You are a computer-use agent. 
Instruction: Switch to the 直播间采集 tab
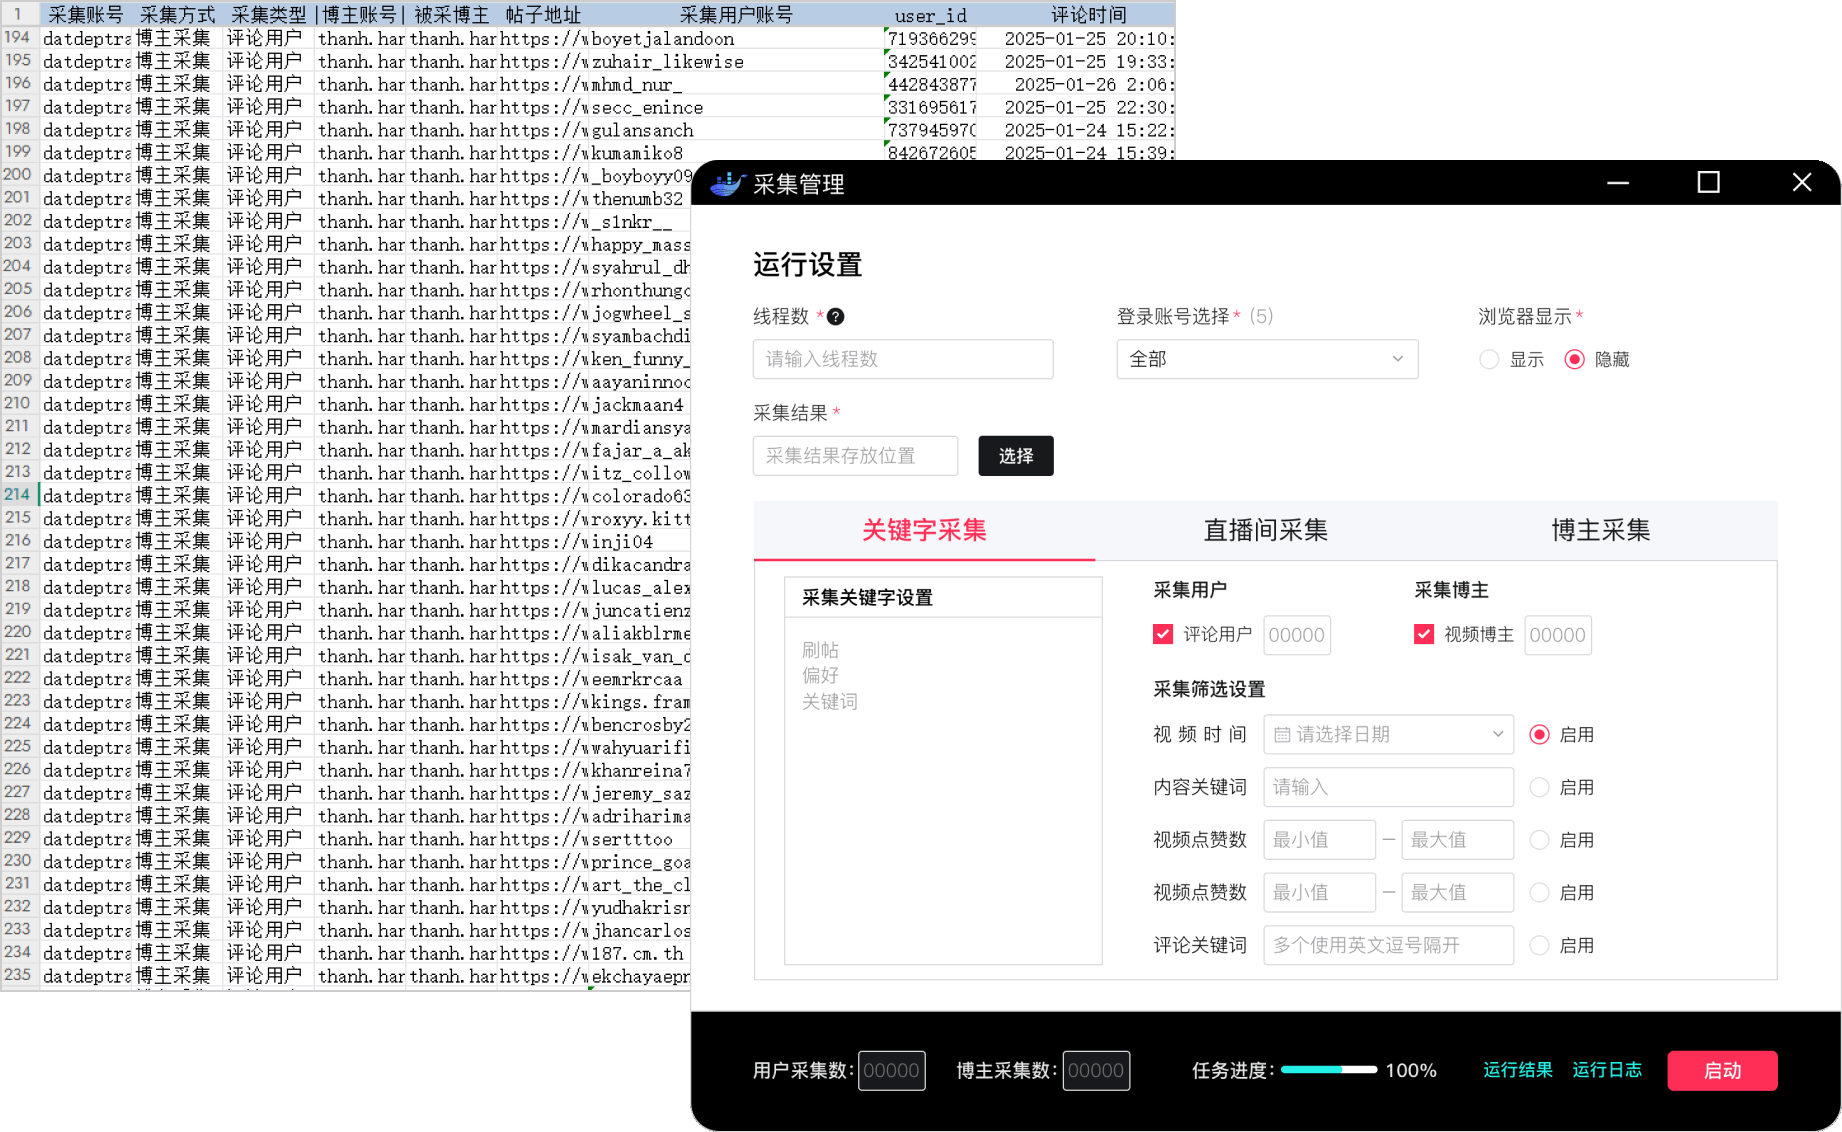(x=1265, y=531)
